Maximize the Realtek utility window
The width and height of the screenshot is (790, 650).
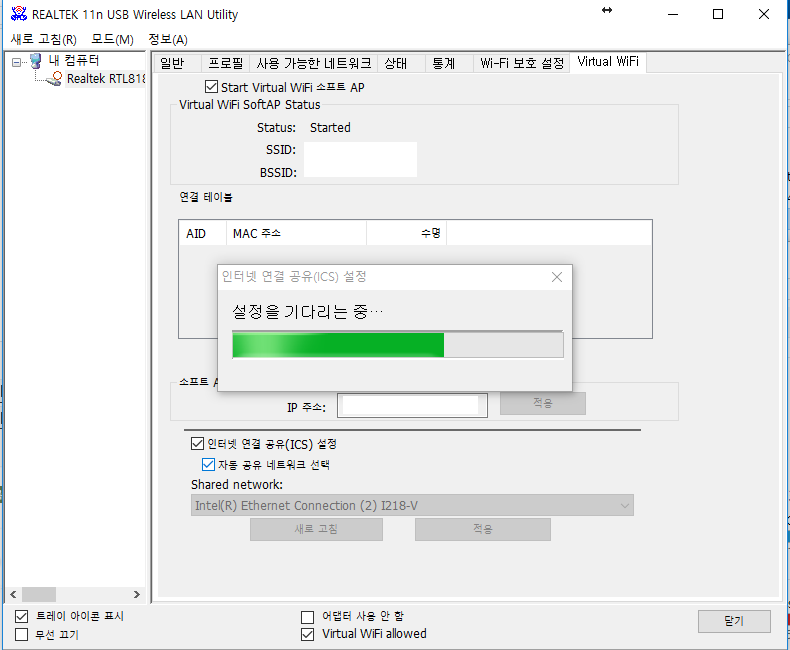[718, 14]
